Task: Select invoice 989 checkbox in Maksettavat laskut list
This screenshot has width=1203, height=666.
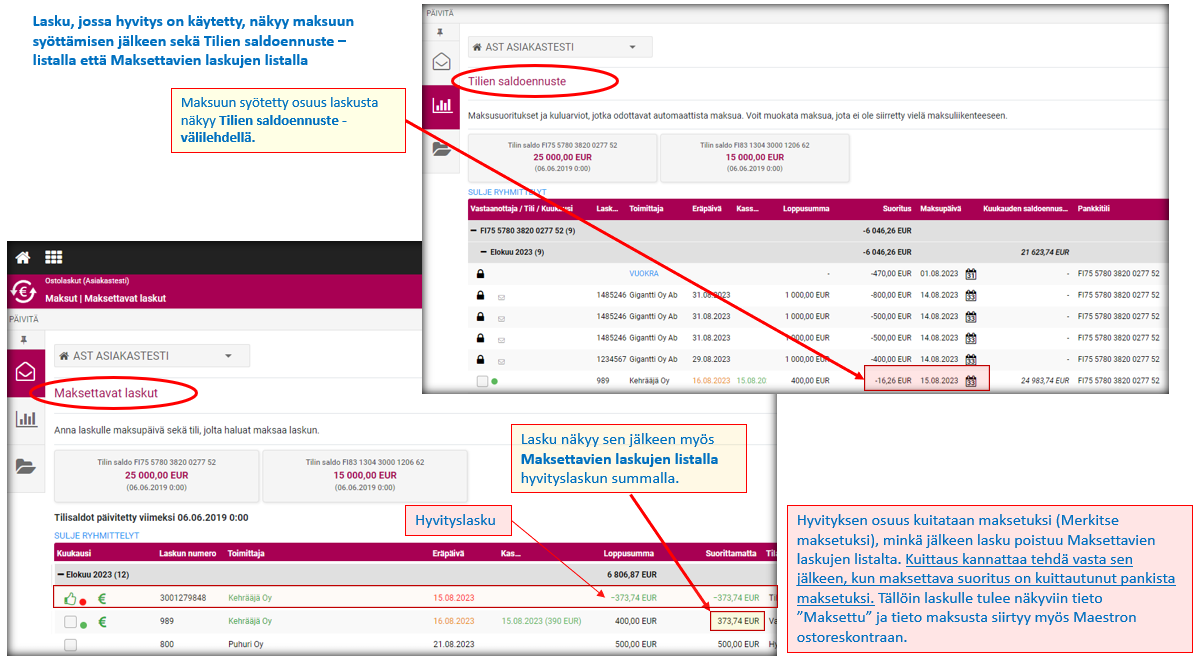Action: click(70, 622)
